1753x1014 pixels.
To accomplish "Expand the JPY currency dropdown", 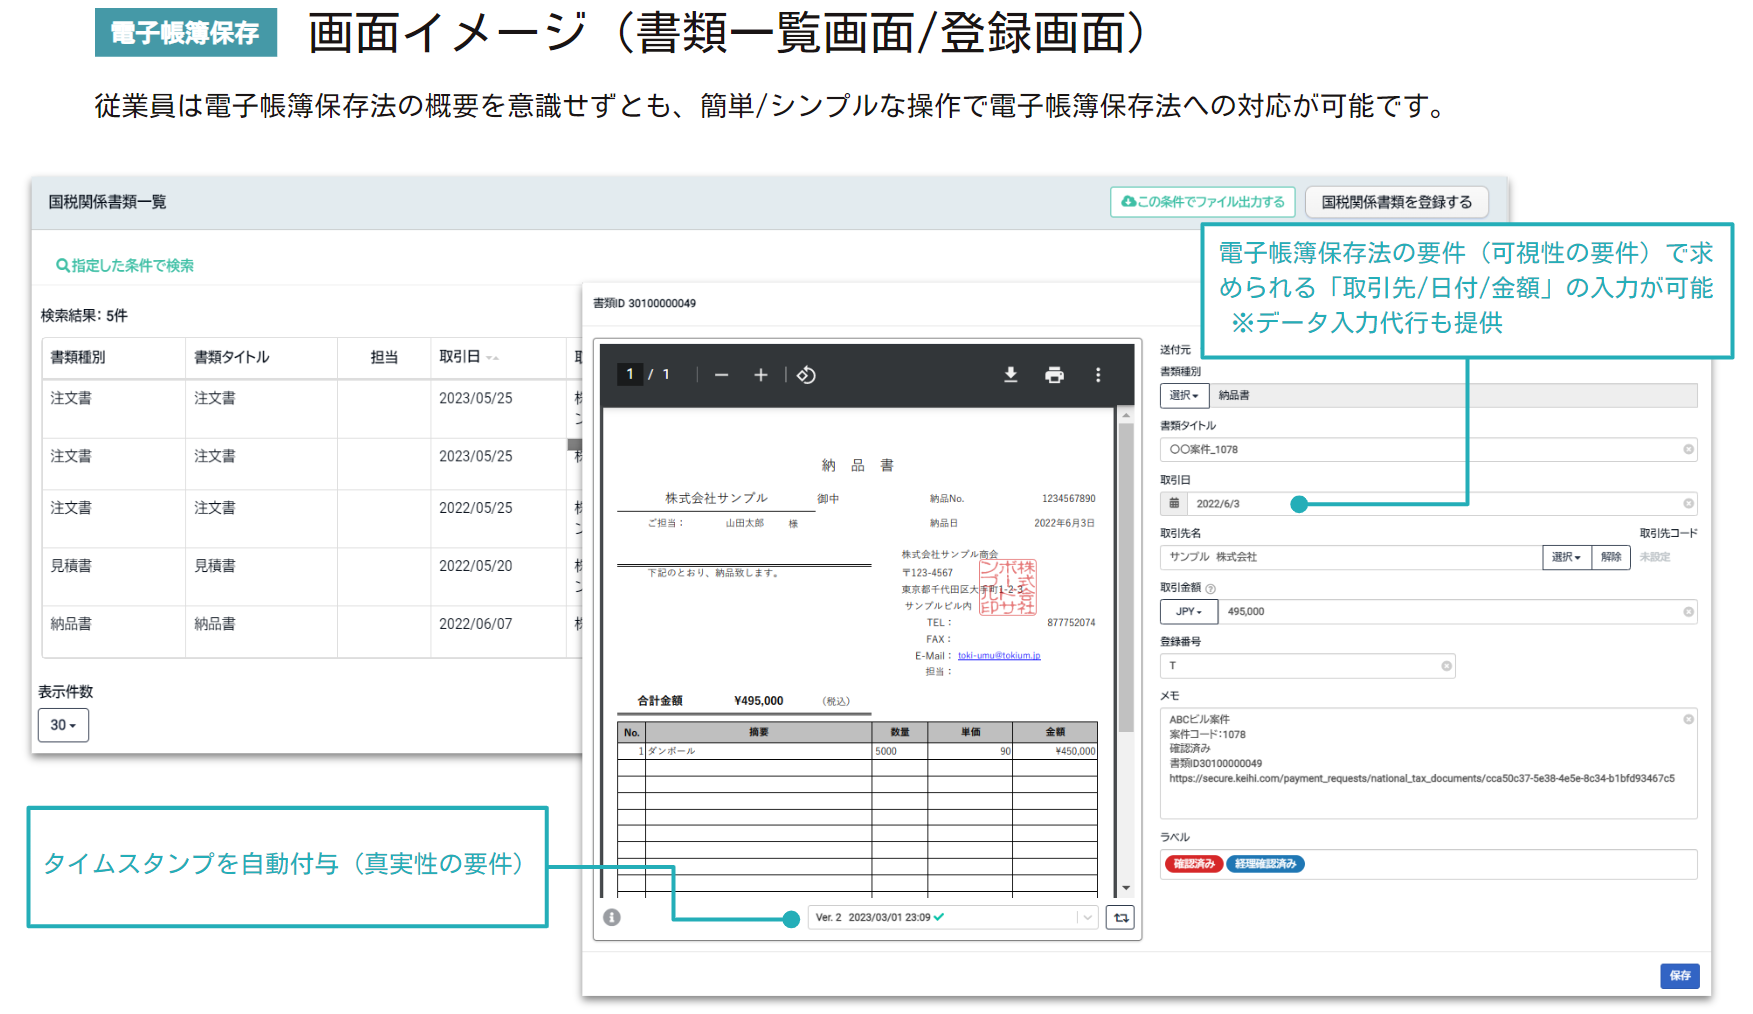I will point(1188,612).
